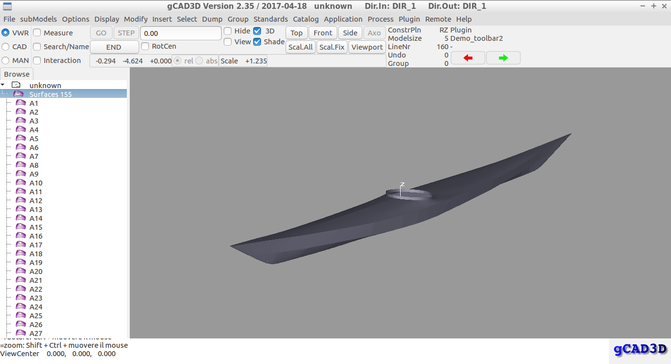Switch to Side view
671x364 pixels.
[350, 33]
